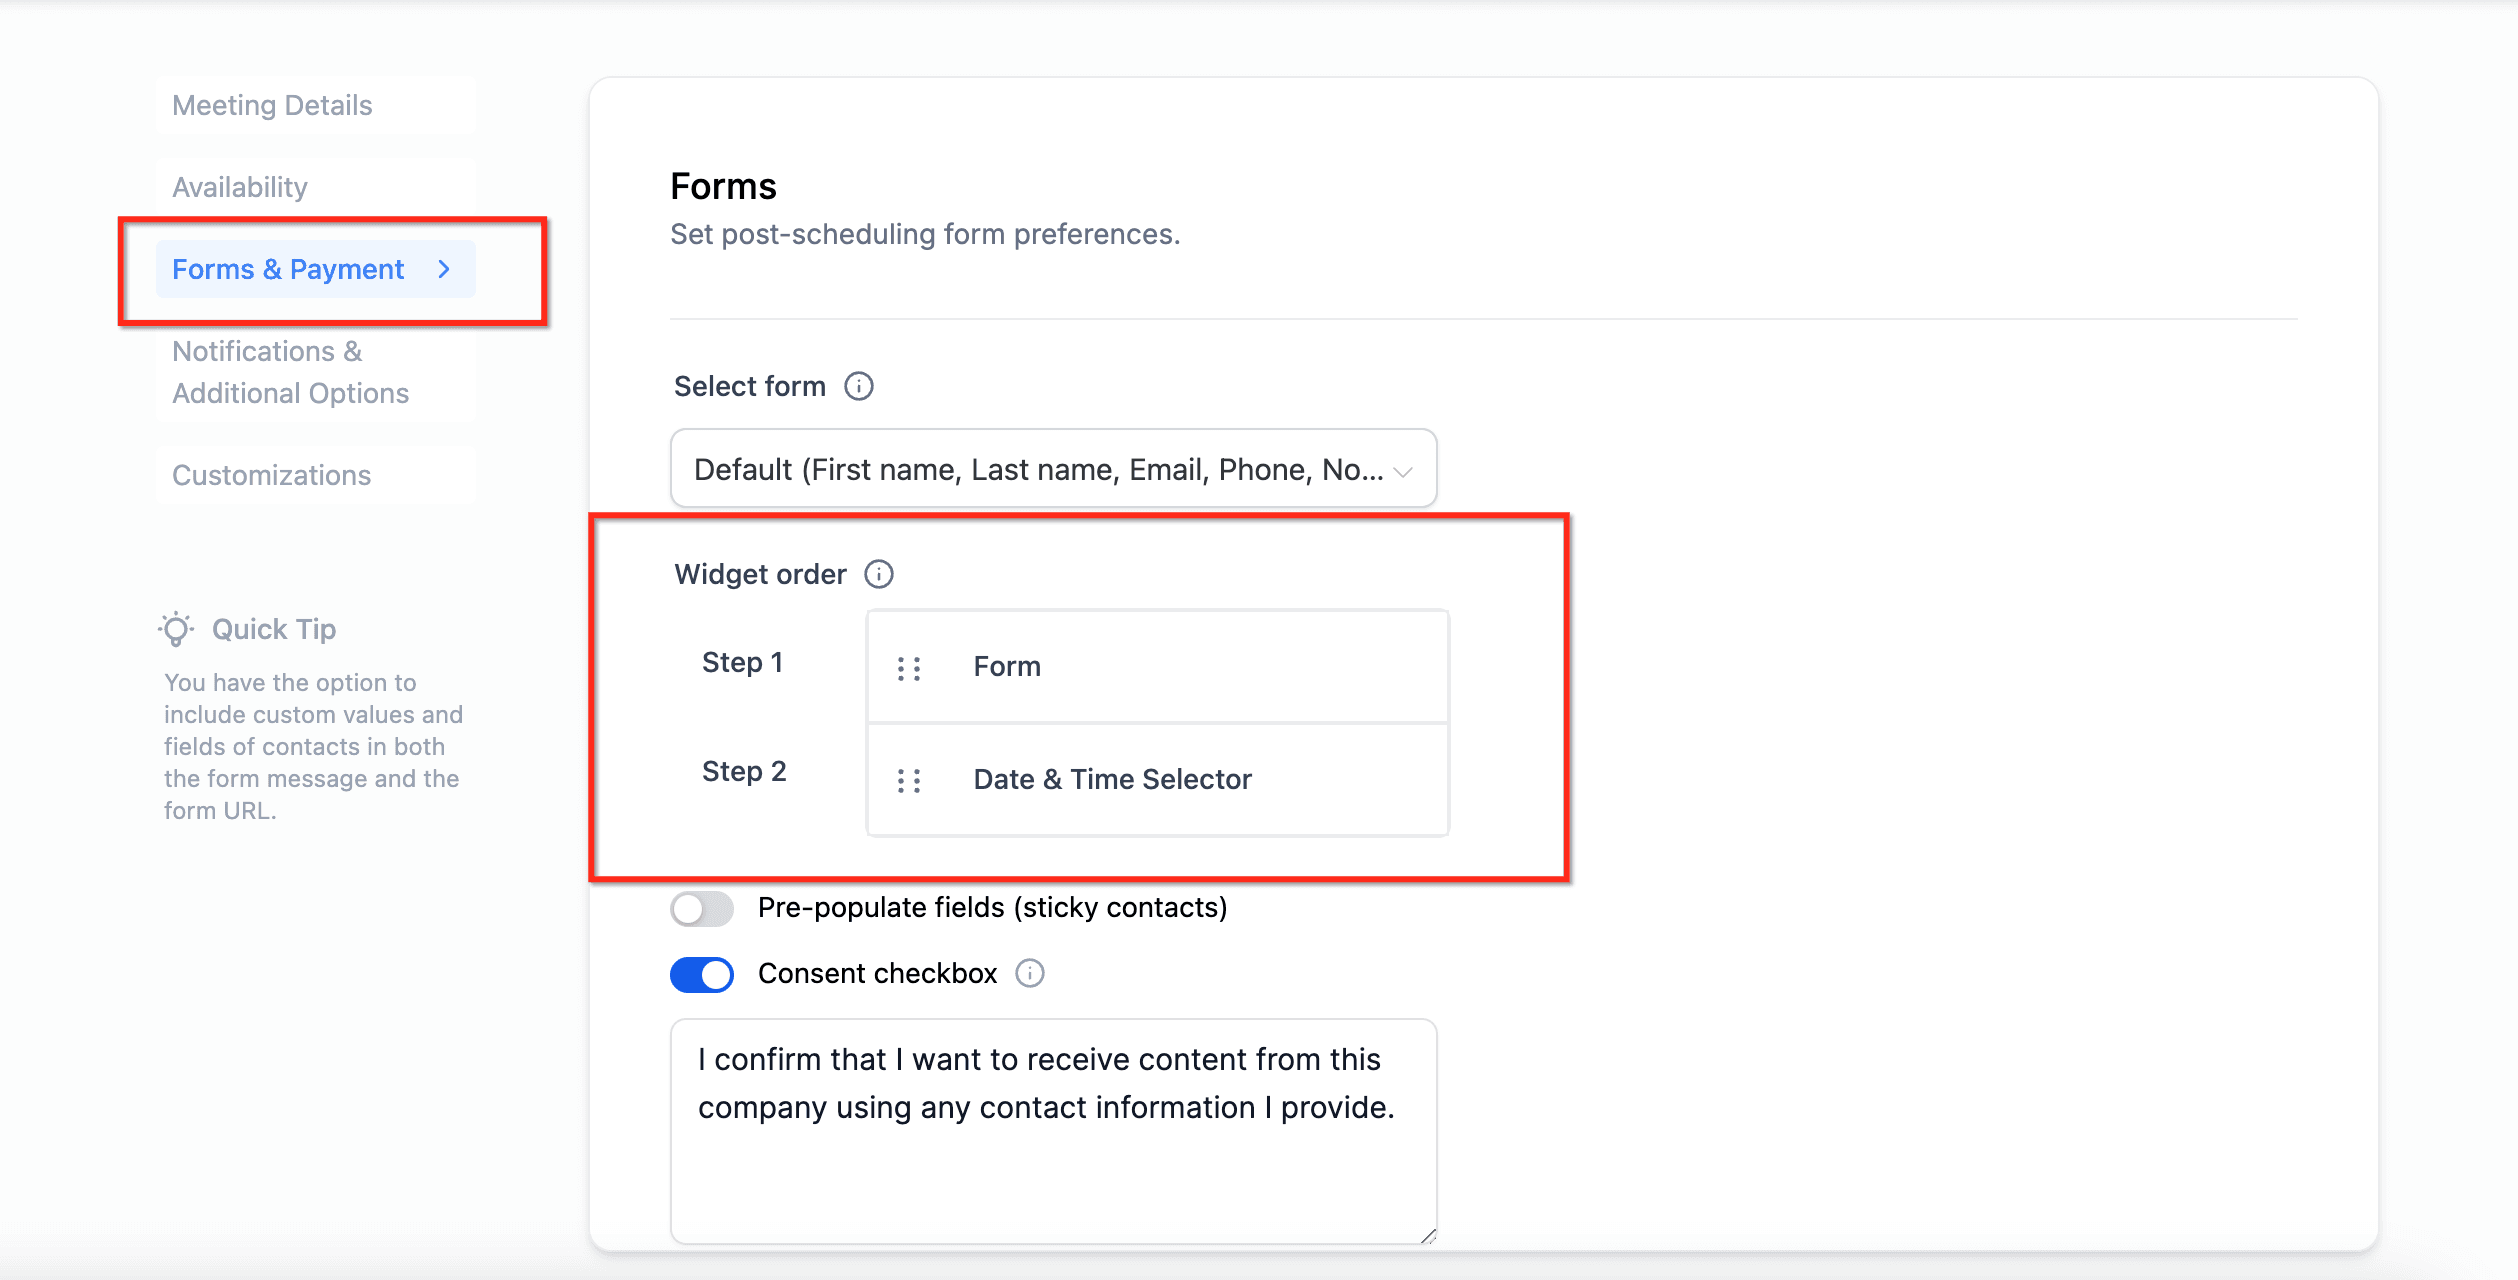Click the resize grip of the consent textarea

point(1428,1236)
